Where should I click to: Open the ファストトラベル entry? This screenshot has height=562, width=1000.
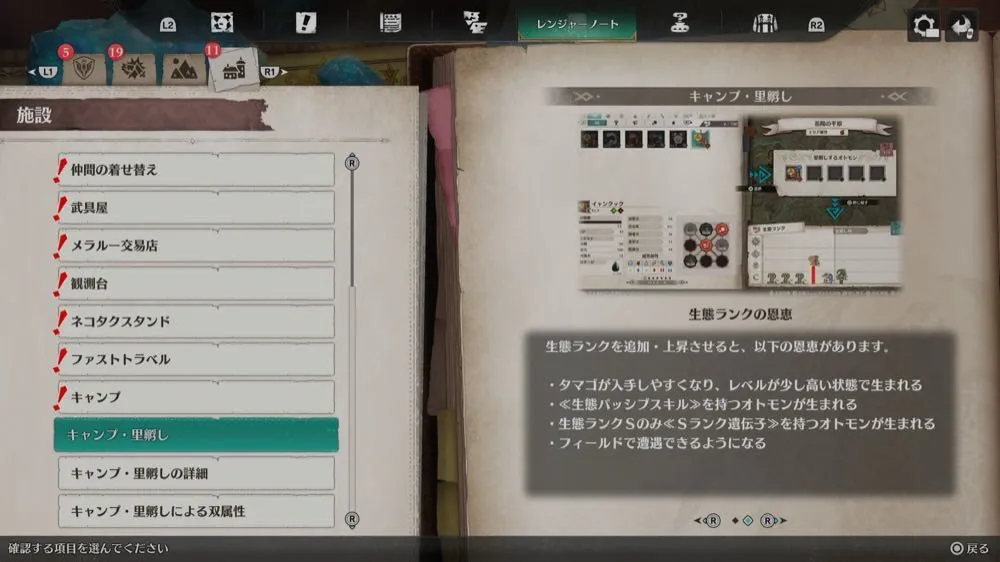click(x=196, y=359)
